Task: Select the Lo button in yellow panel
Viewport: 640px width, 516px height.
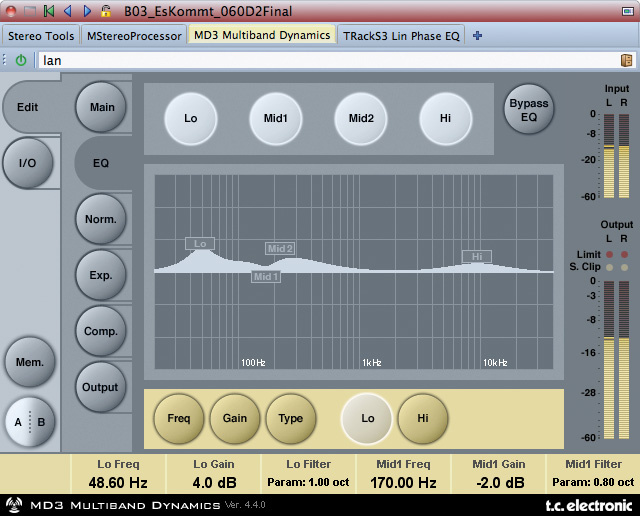Action: coord(367,418)
